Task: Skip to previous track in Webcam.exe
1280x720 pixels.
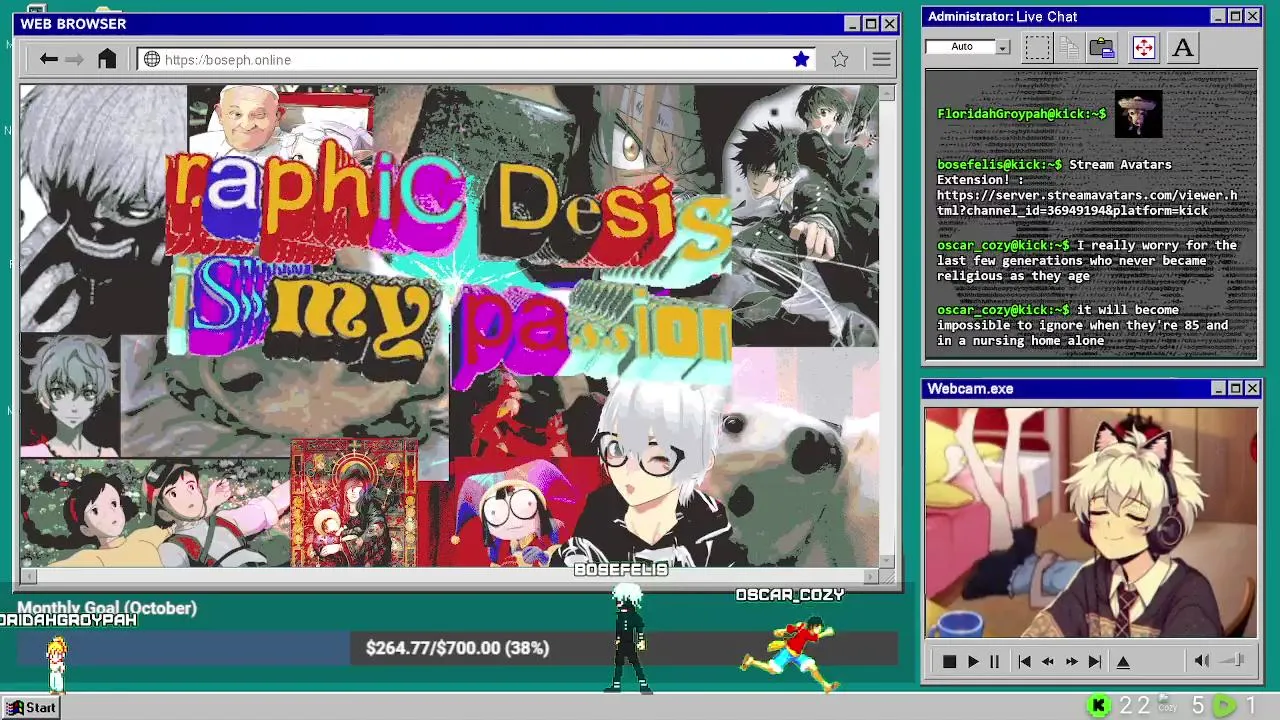Action: coord(1024,661)
